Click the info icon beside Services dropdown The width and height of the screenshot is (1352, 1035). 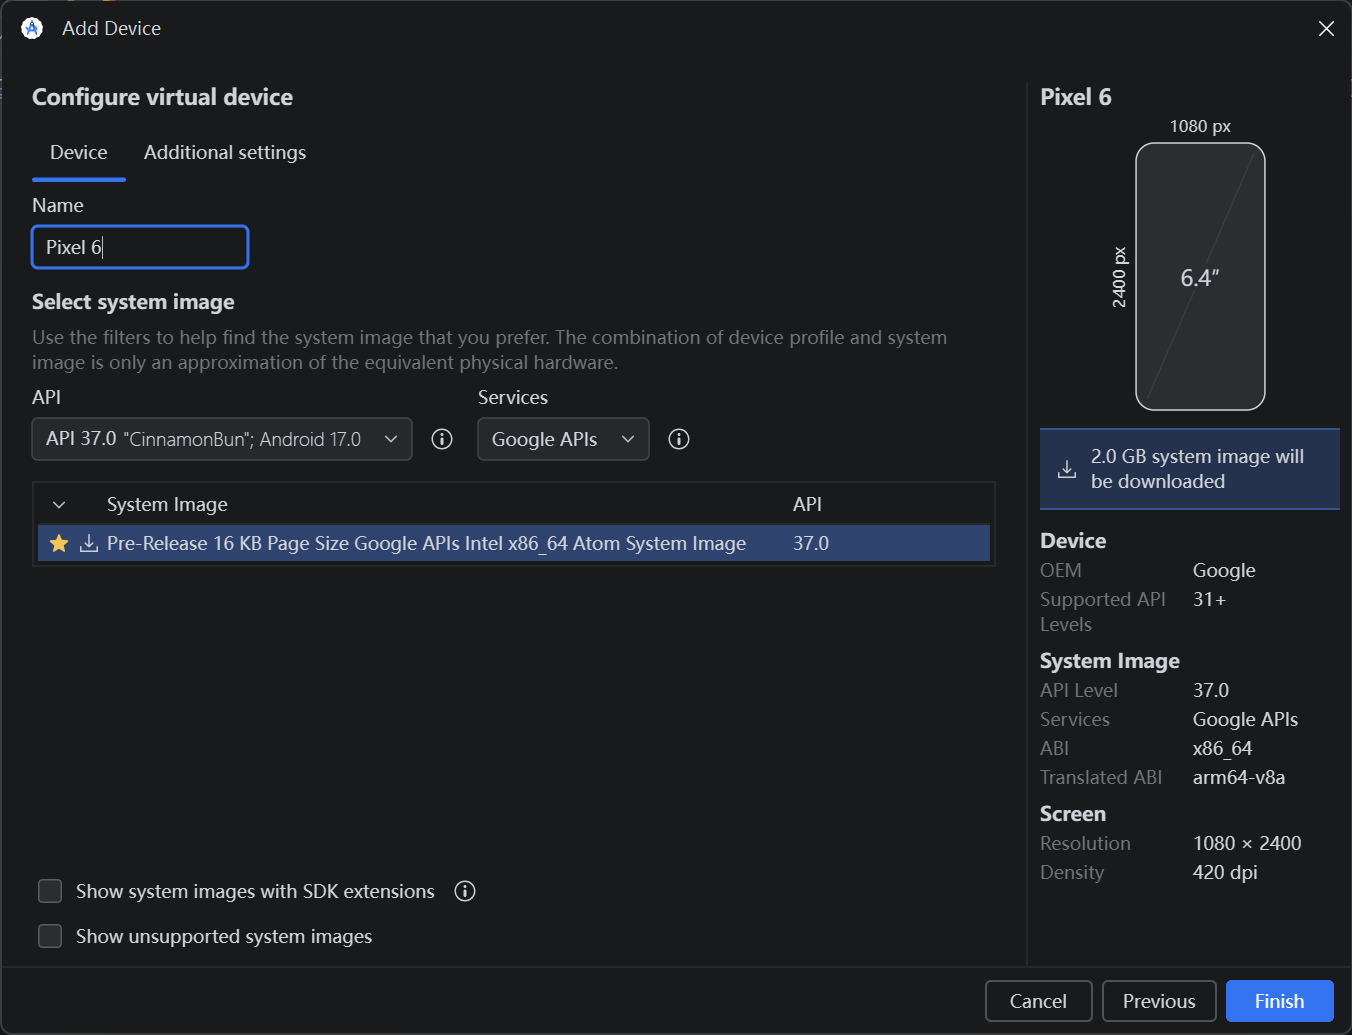point(679,439)
